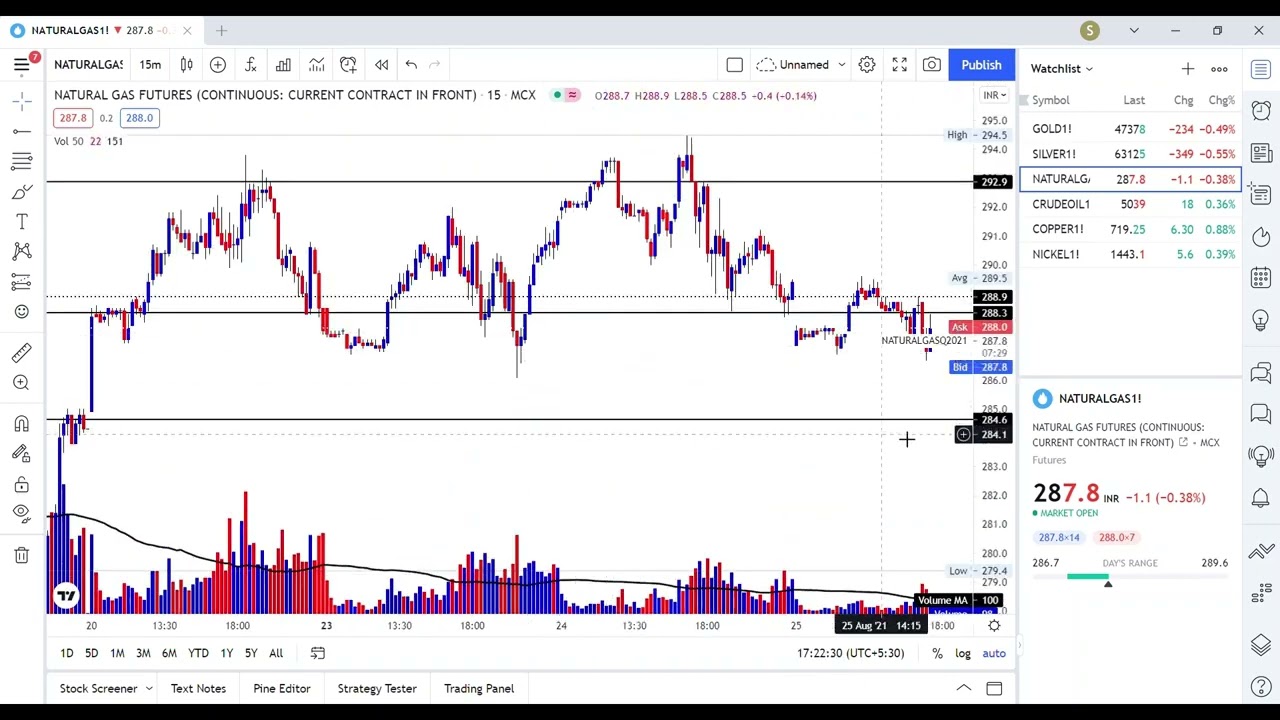
Task: Open Trading Panel tab
Action: pyautogui.click(x=479, y=688)
